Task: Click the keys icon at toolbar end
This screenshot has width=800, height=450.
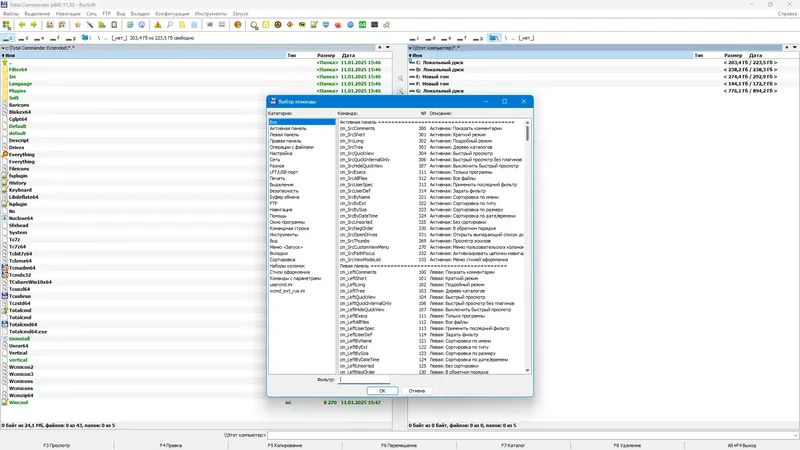Action: pyautogui.click(x=387, y=24)
